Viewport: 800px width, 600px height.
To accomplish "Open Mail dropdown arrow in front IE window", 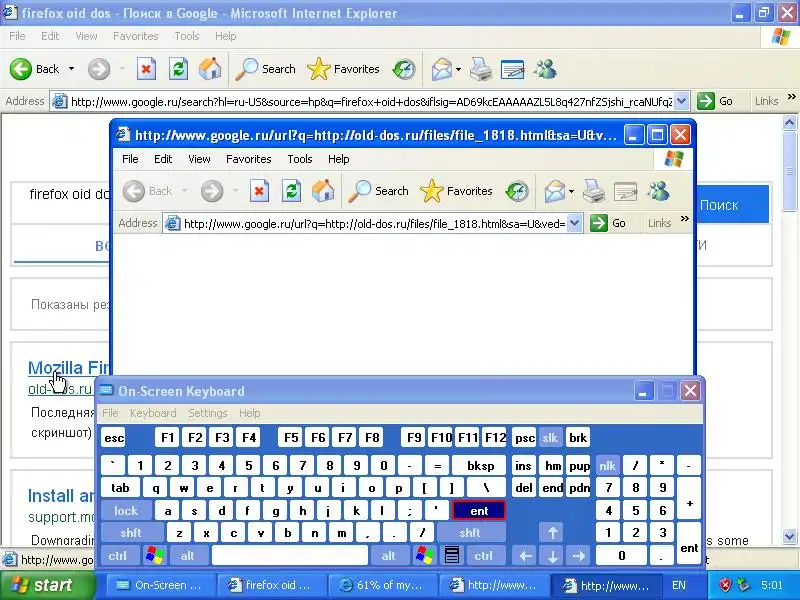I will [571, 192].
